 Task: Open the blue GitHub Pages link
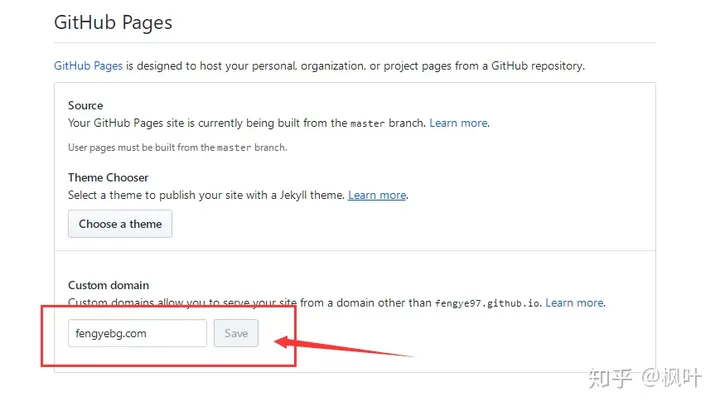(x=88, y=66)
